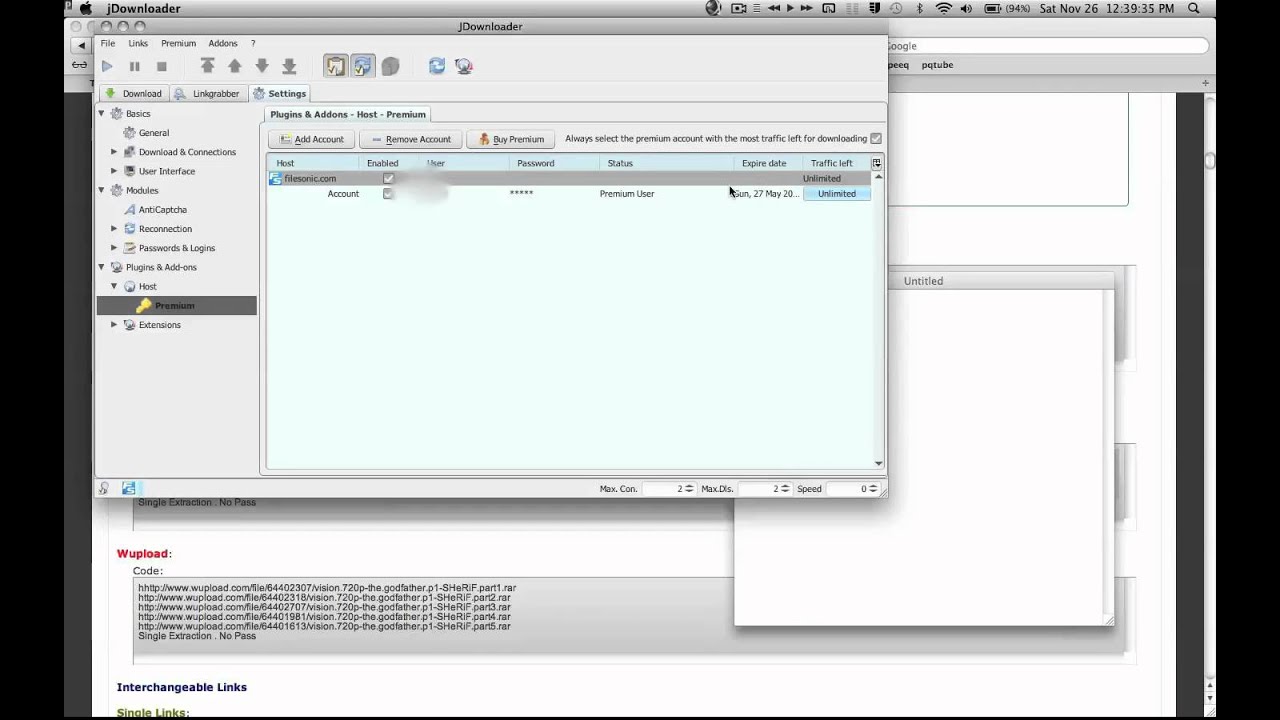
Task: Click the Unlimited cell in Account row
Action: click(836, 194)
